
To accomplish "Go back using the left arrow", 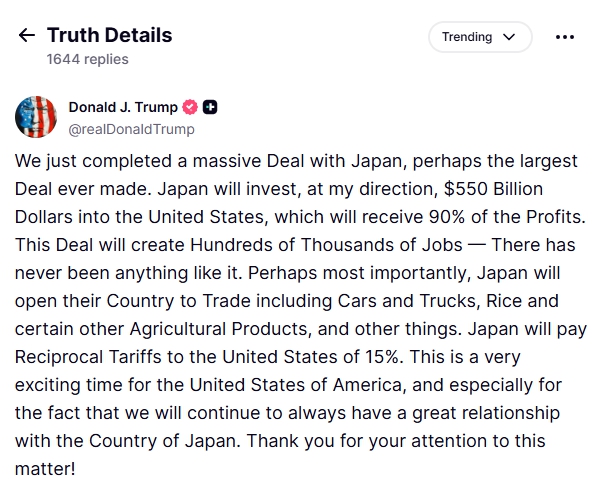I will [x=26, y=35].
